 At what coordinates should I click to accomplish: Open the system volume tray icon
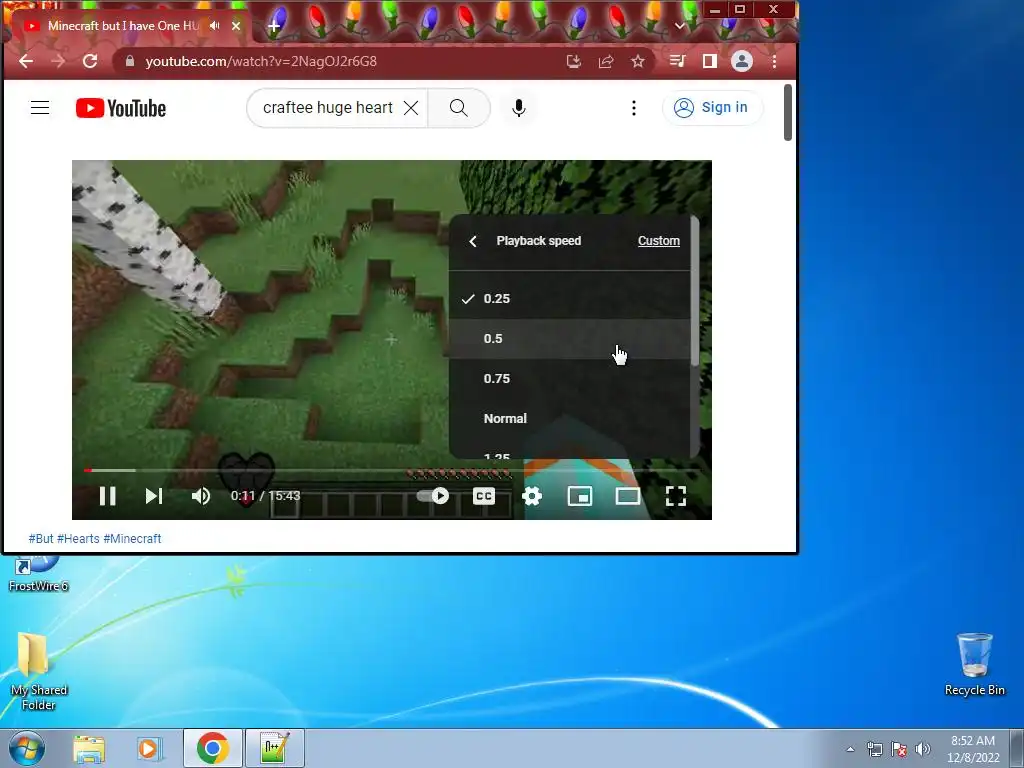pyautogui.click(x=922, y=749)
